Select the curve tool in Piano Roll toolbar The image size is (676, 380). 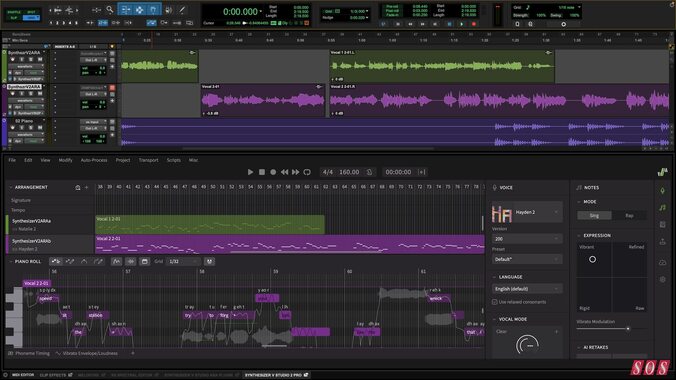84,261
